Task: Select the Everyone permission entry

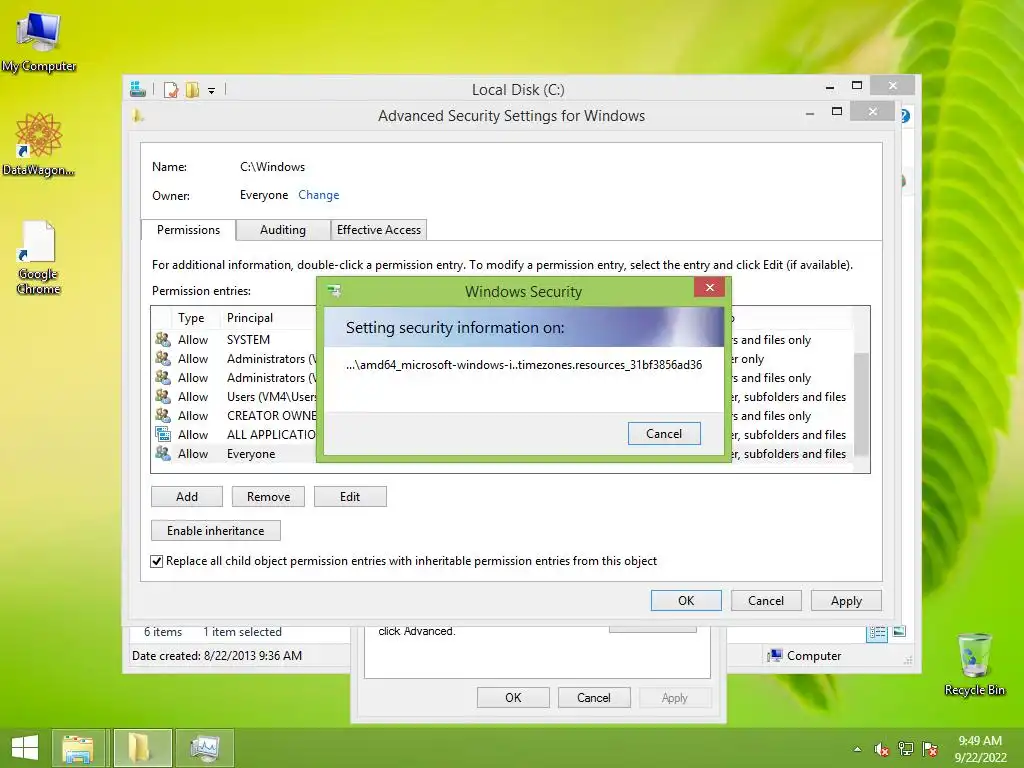Action: pos(502,453)
